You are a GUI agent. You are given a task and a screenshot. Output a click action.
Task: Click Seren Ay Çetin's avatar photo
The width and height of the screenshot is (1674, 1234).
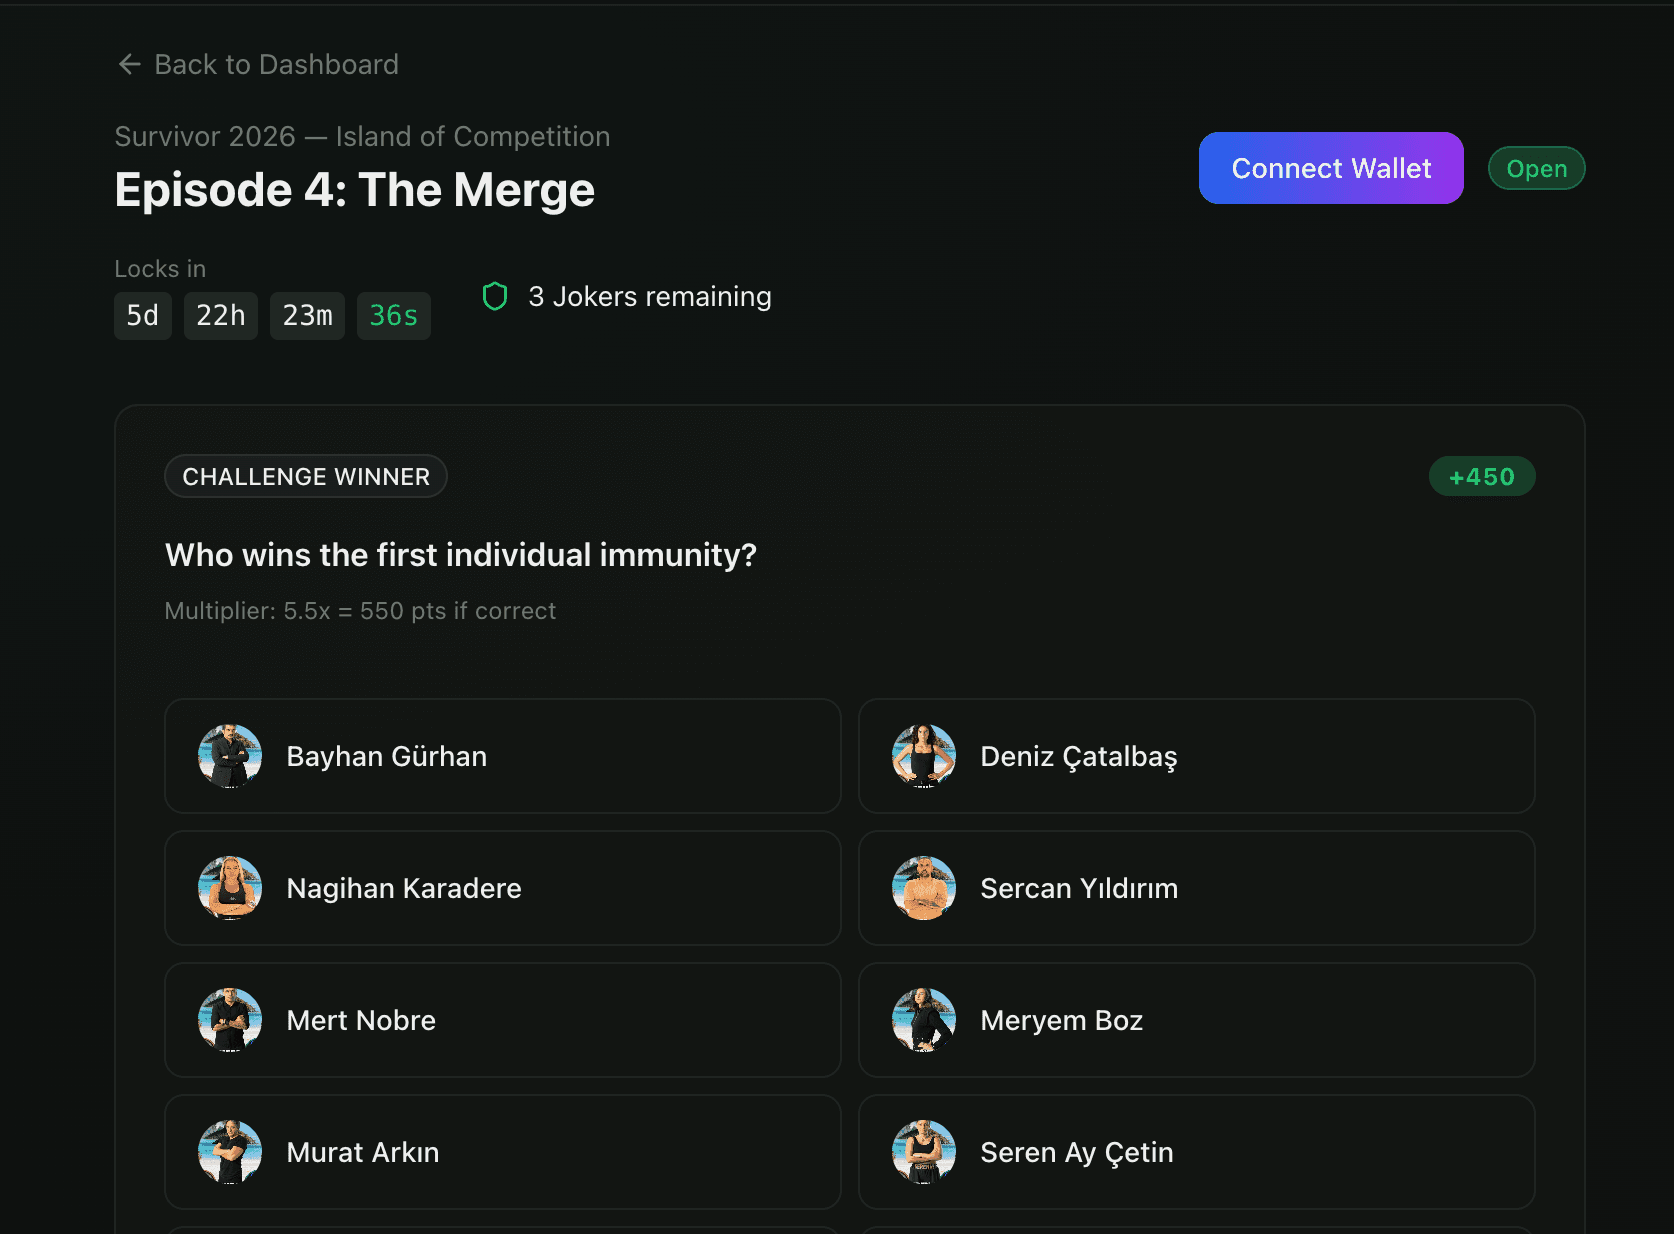pyautogui.click(x=924, y=1152)
